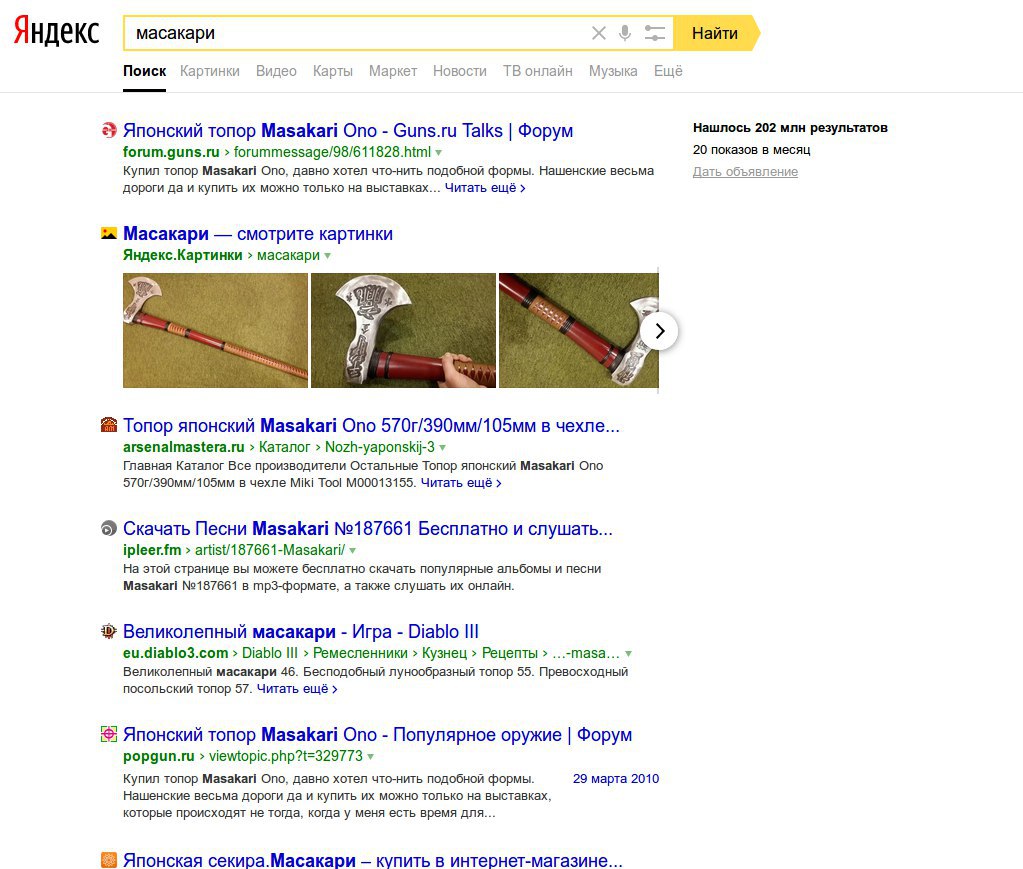Open dropdown arrow after Nozh-yaponskij-3
This screenshot has height=869, width=1023.
tap(442, 448)
